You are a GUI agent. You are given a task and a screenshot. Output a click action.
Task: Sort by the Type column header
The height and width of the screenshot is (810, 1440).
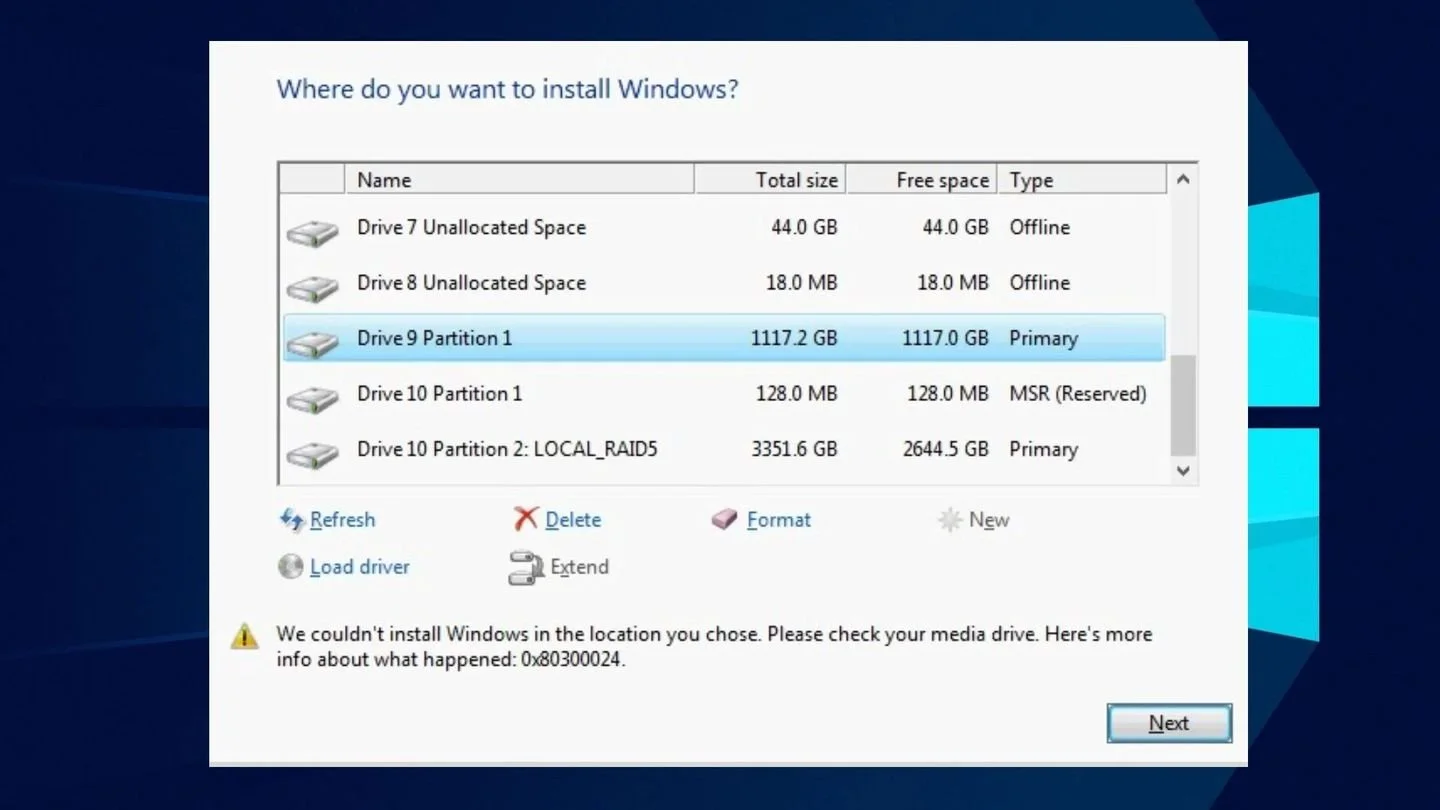[x=1082, y=180]
